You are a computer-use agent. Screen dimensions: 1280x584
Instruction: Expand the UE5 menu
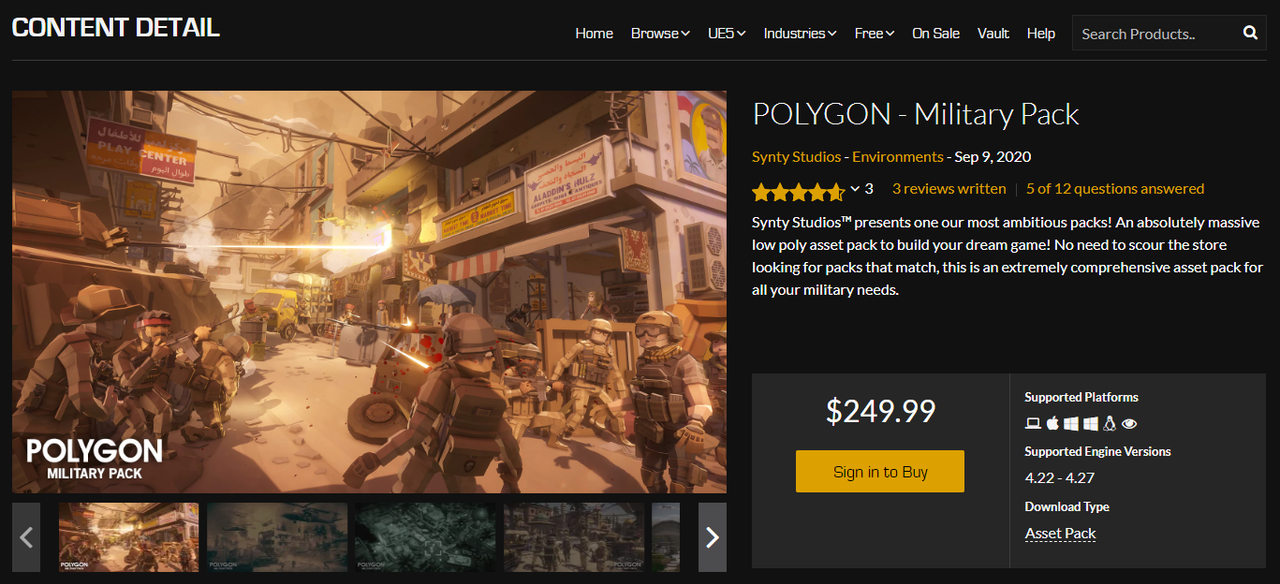(727, 33)
